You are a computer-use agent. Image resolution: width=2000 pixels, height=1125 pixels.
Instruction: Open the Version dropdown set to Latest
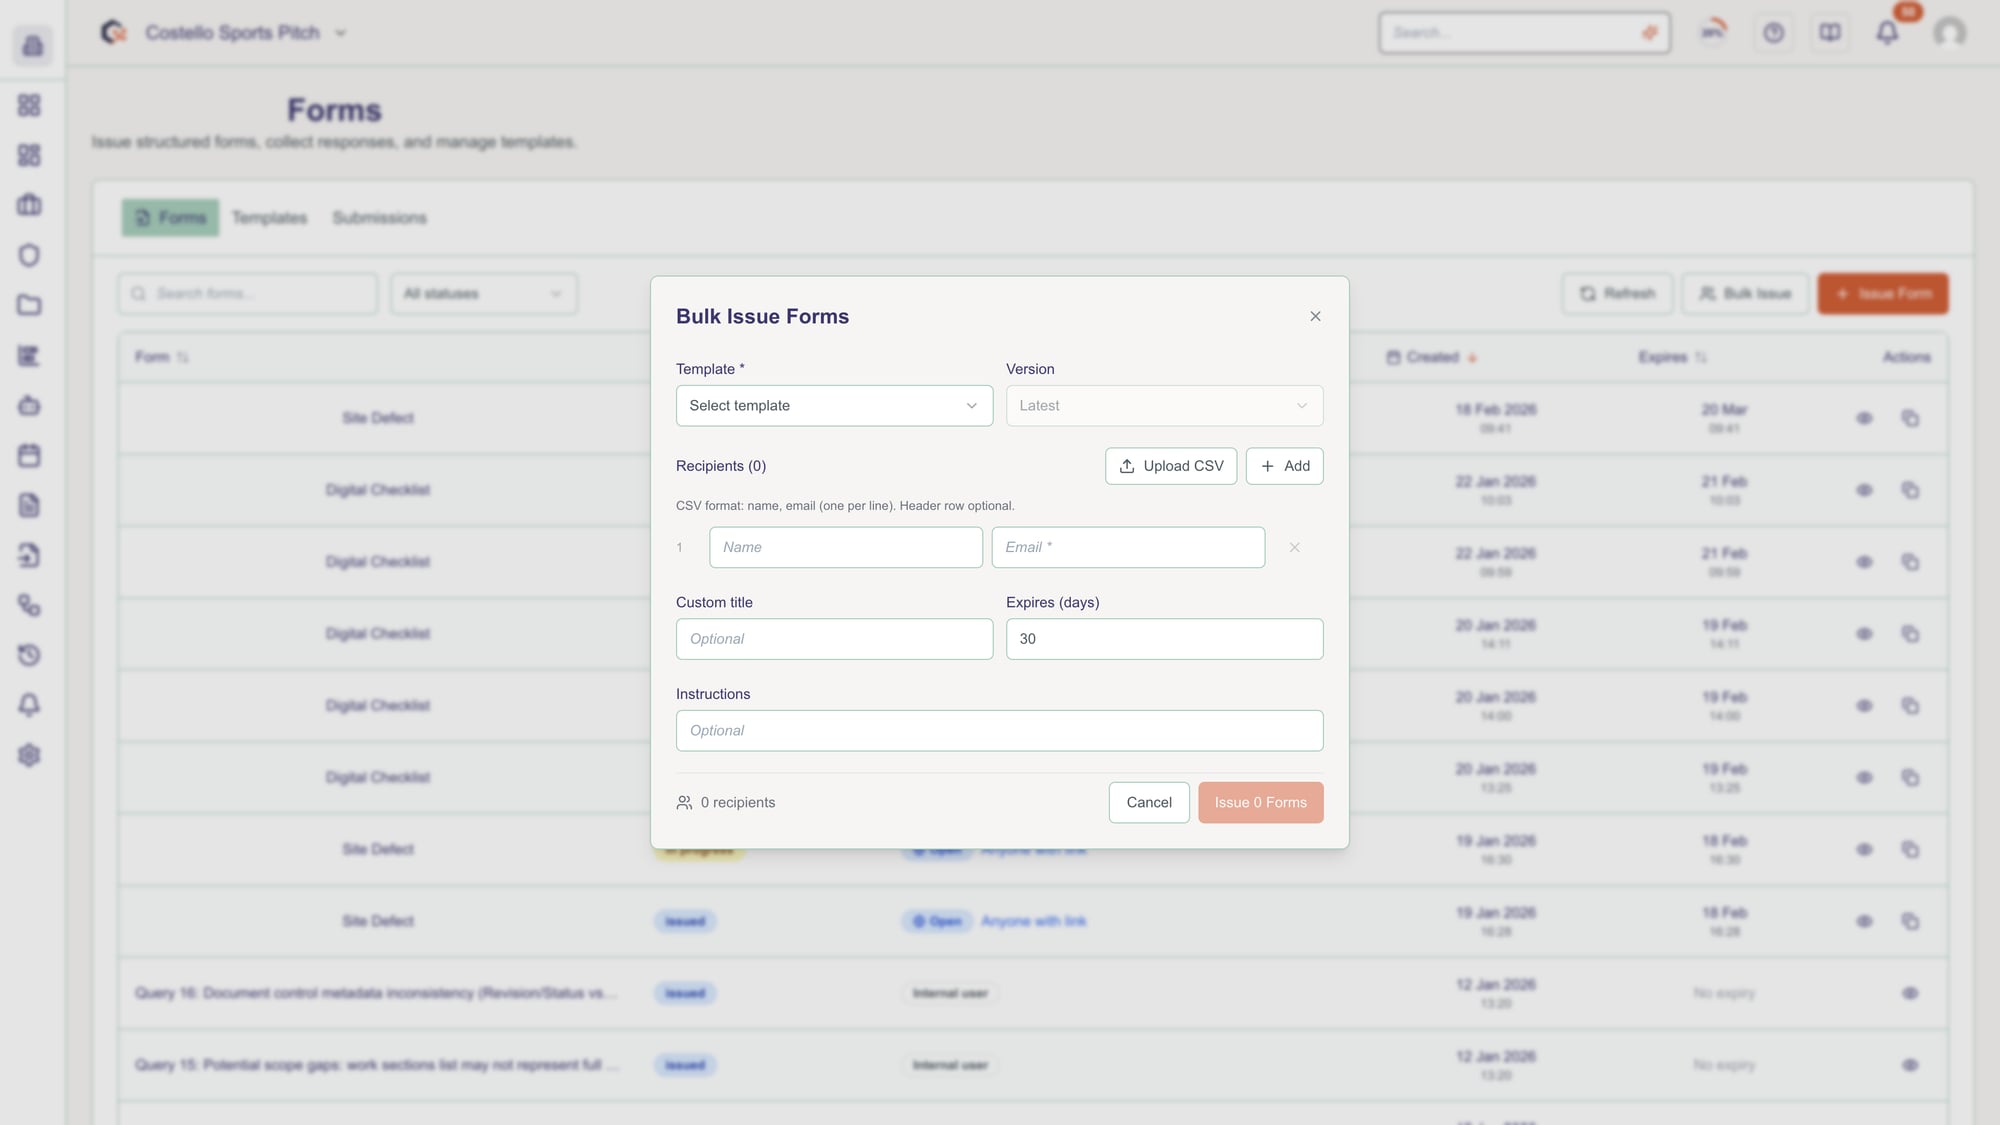pyautogui.click(x=1163, y=405)
